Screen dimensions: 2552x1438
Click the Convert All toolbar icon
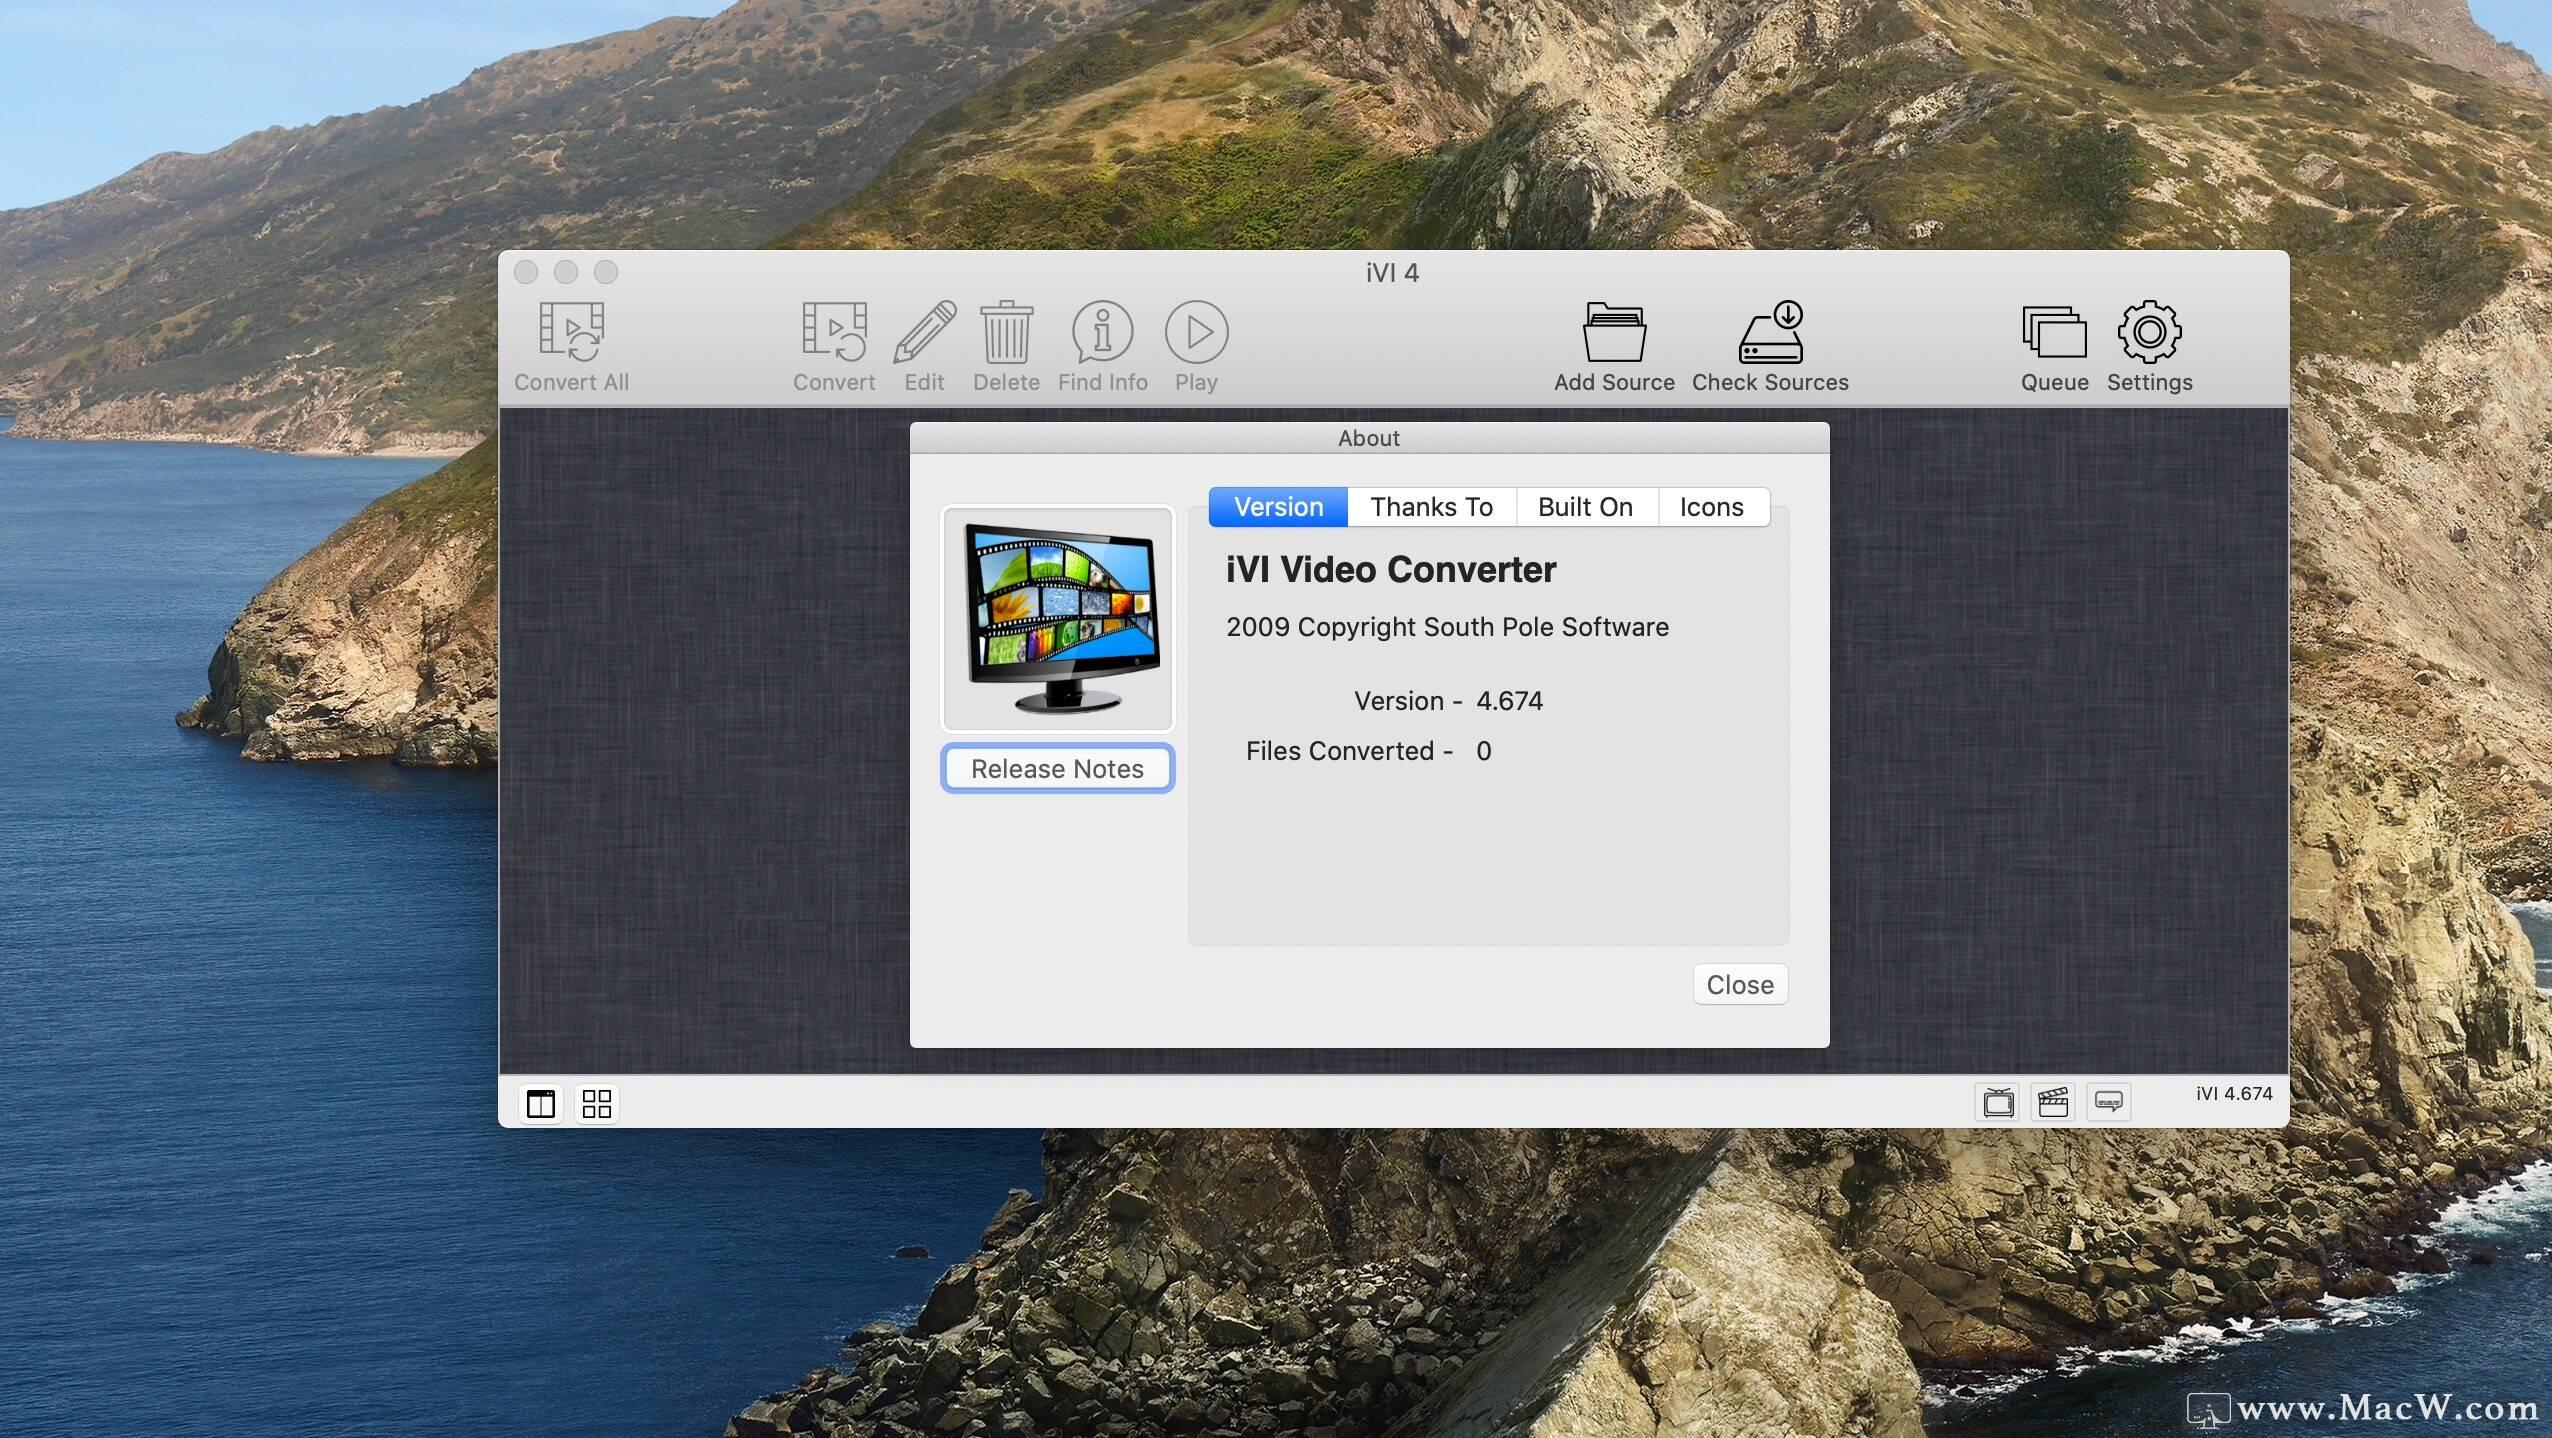click(571, 331)
